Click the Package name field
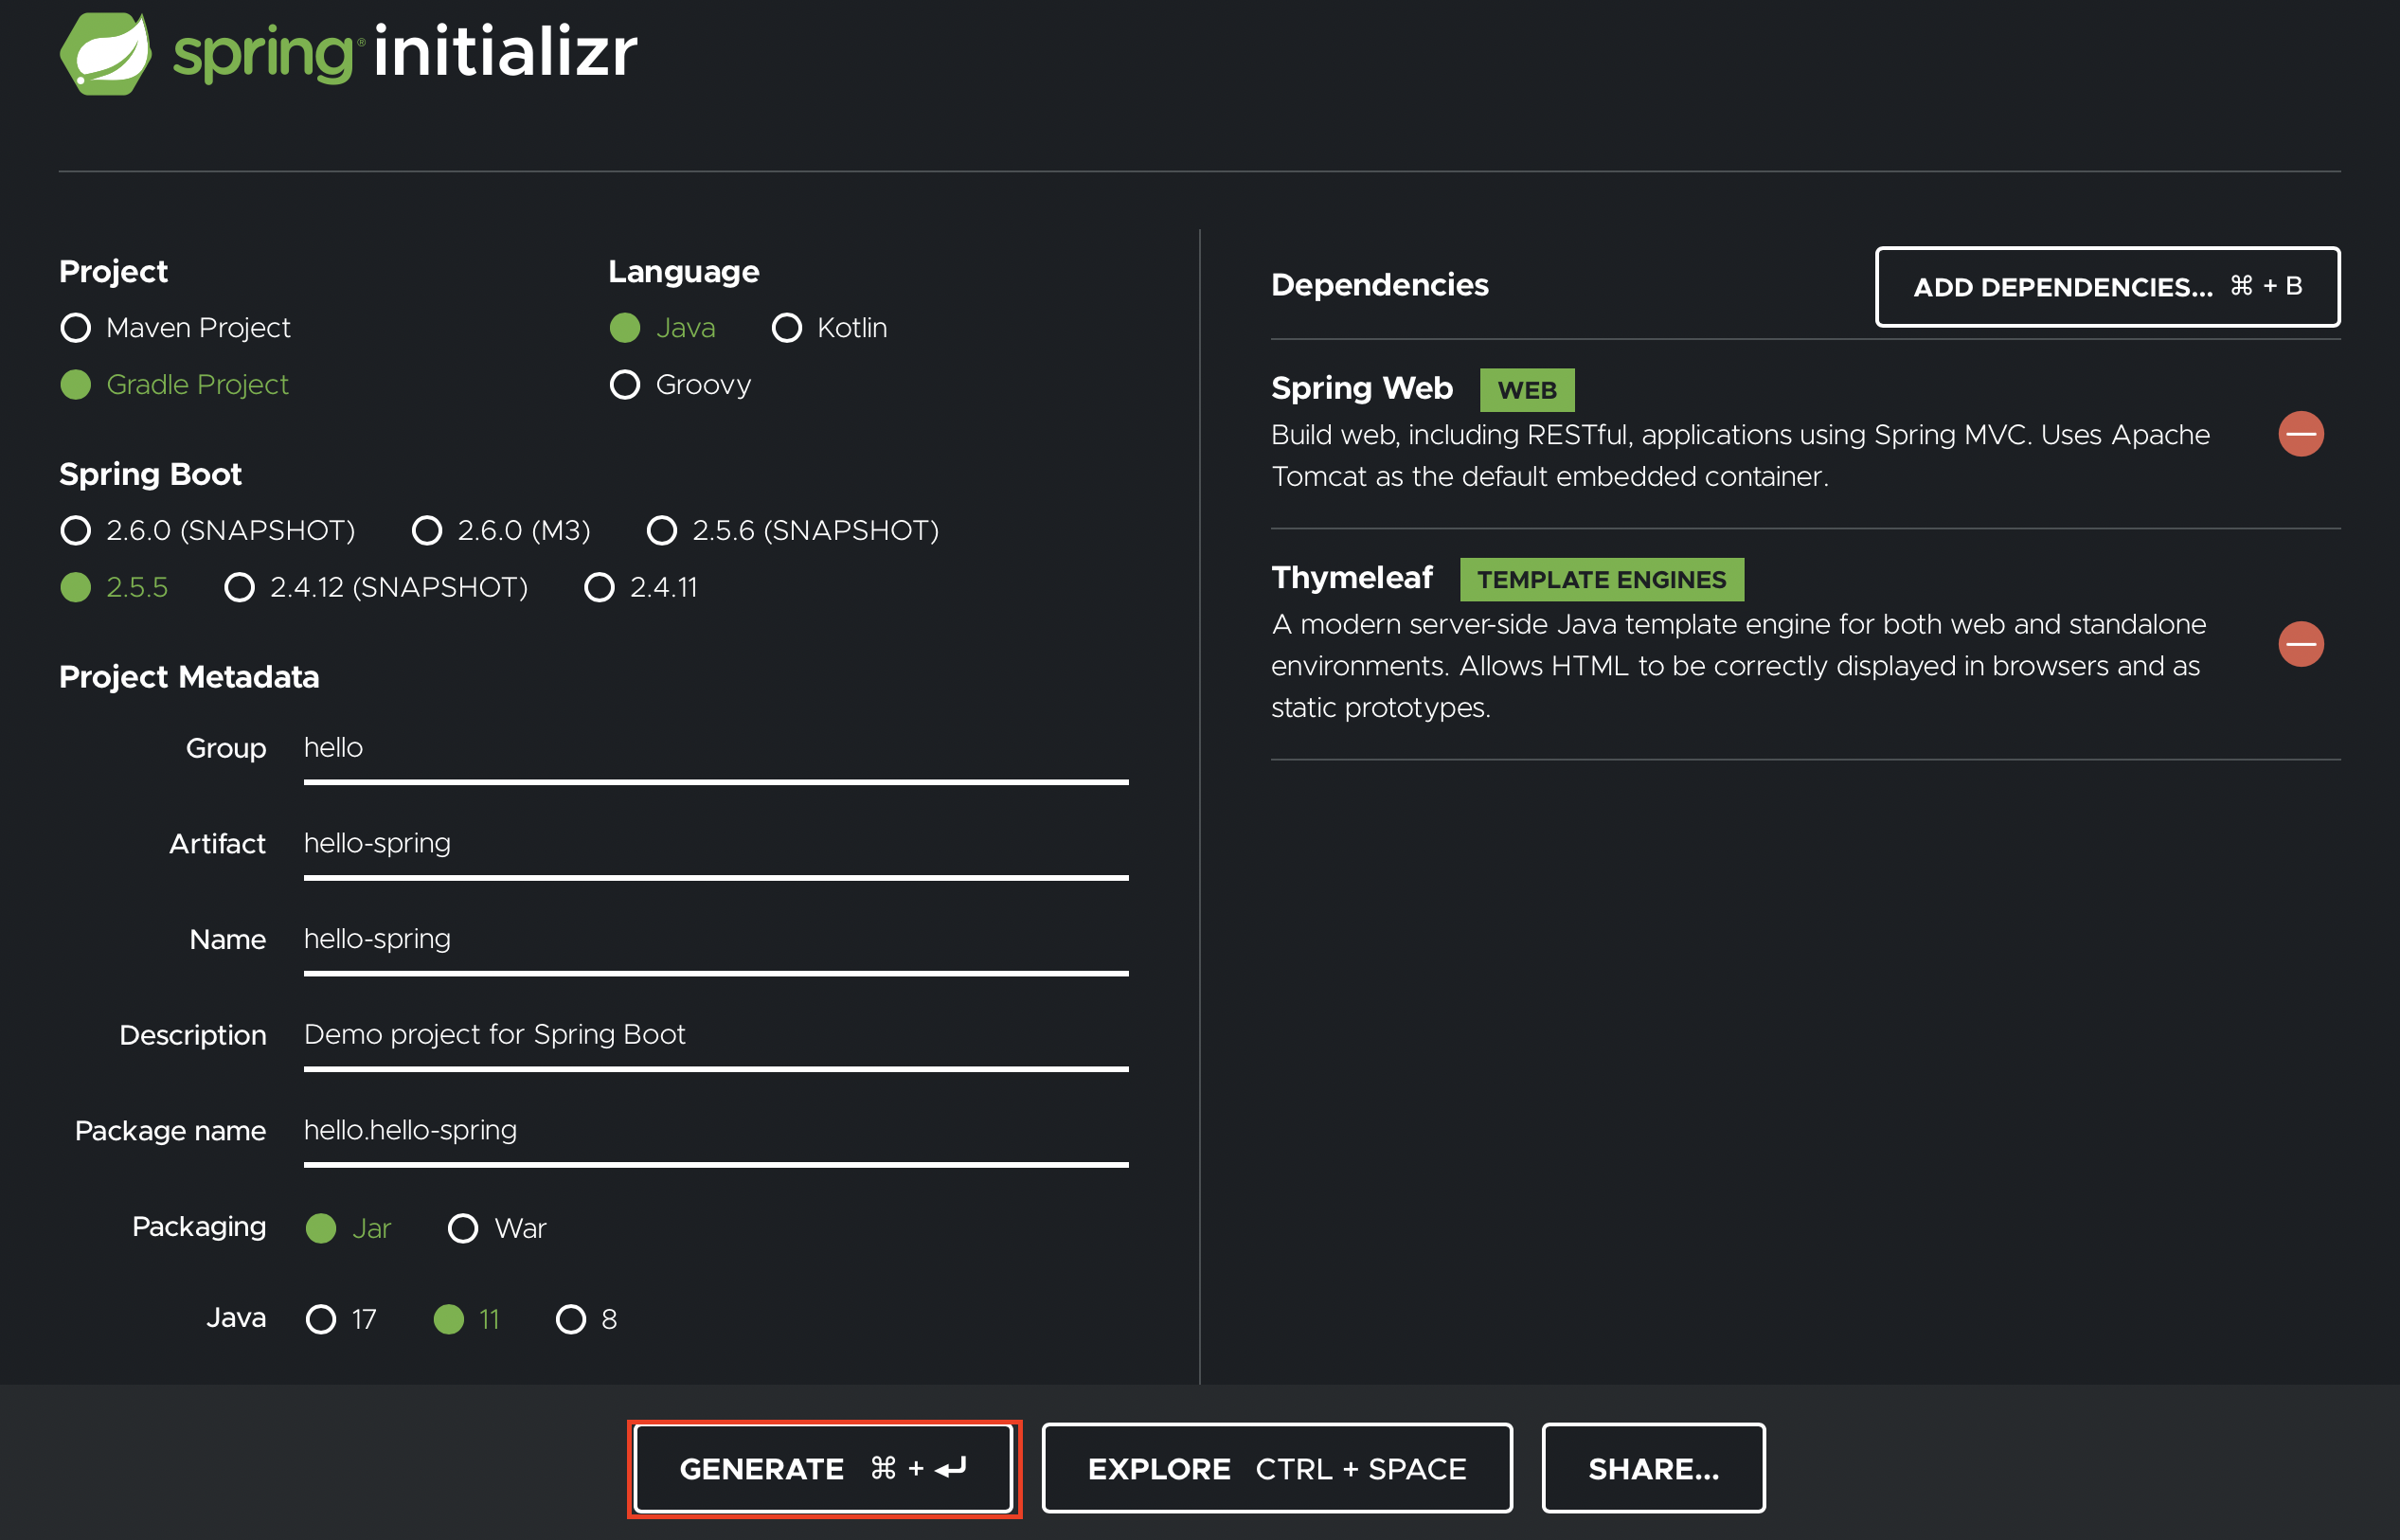The image size is (2400, 1540). click(715, 1131)
